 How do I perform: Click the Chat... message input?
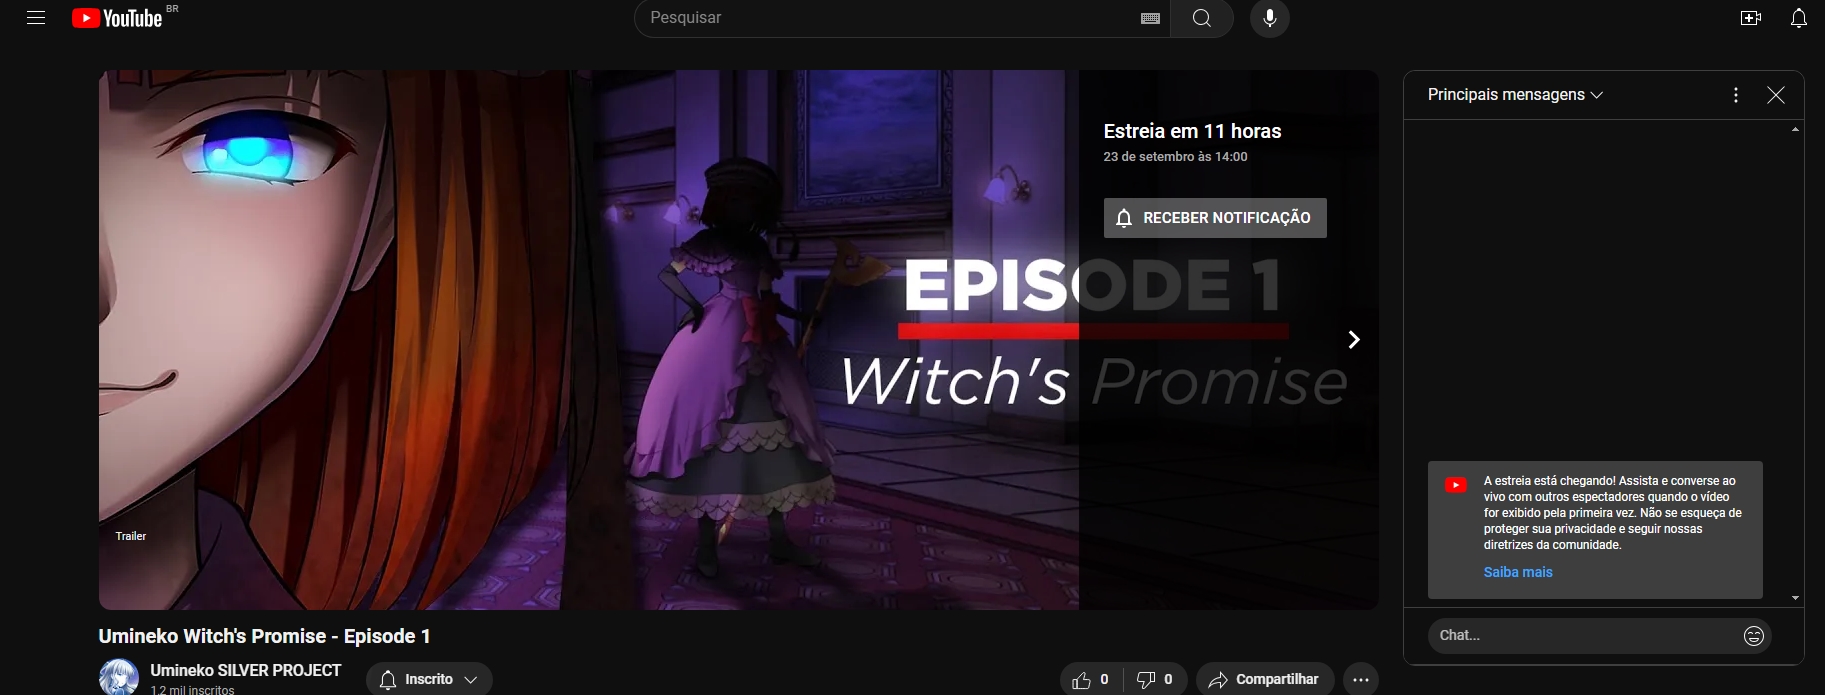[1585, 635]
